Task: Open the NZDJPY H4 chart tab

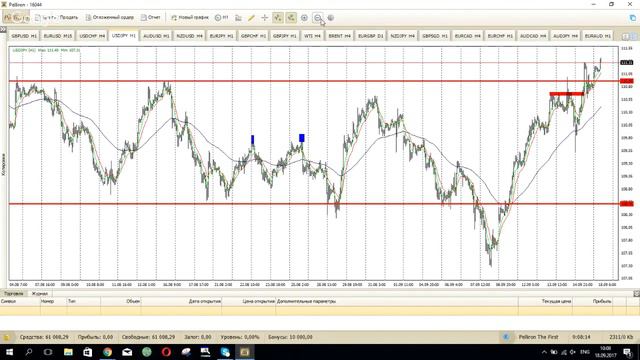Action: point(402,36)
